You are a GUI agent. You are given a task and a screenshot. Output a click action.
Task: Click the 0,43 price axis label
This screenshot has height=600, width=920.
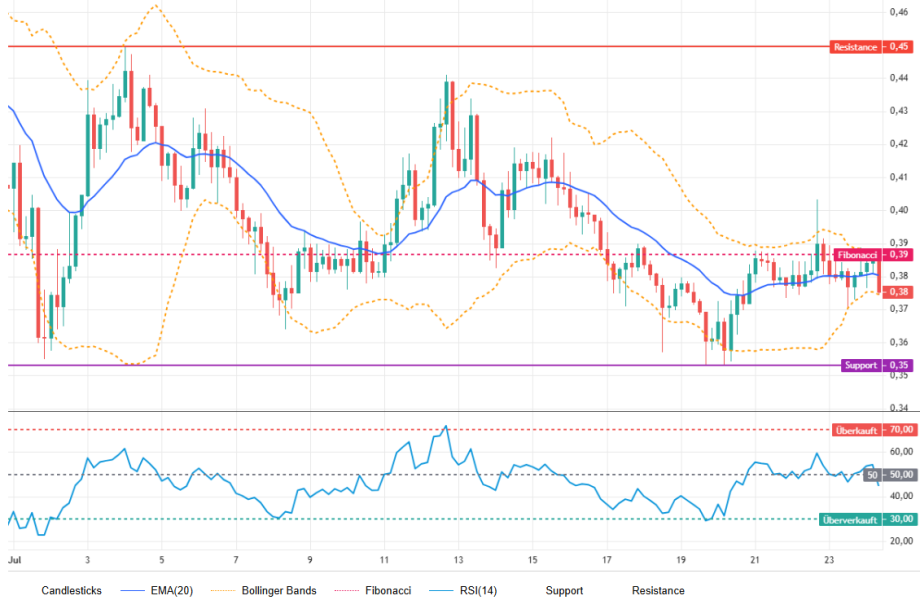pos(899,110)
